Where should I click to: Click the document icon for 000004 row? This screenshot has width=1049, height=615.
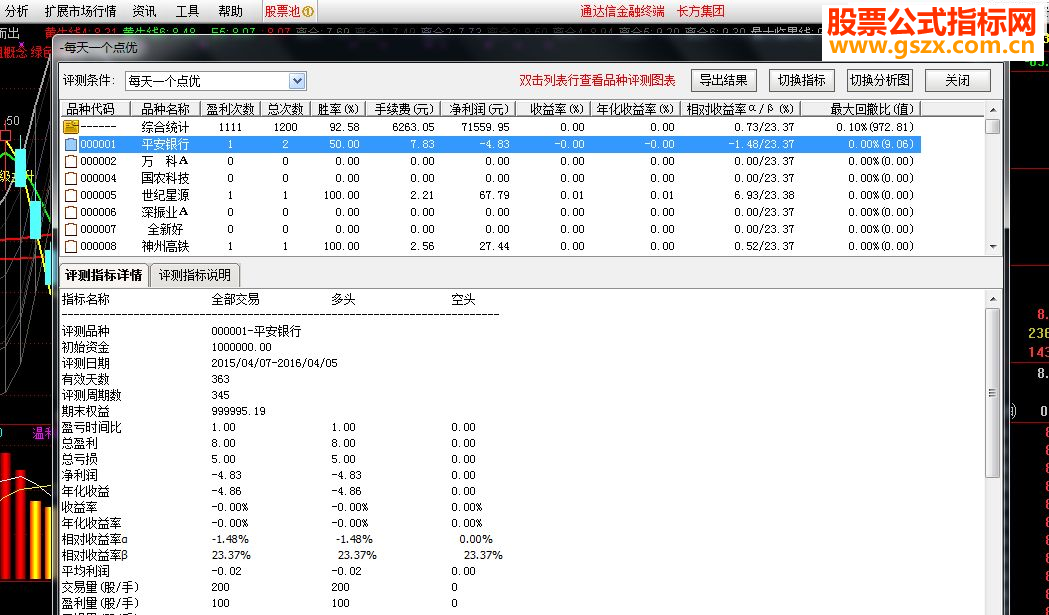point(71,178)
